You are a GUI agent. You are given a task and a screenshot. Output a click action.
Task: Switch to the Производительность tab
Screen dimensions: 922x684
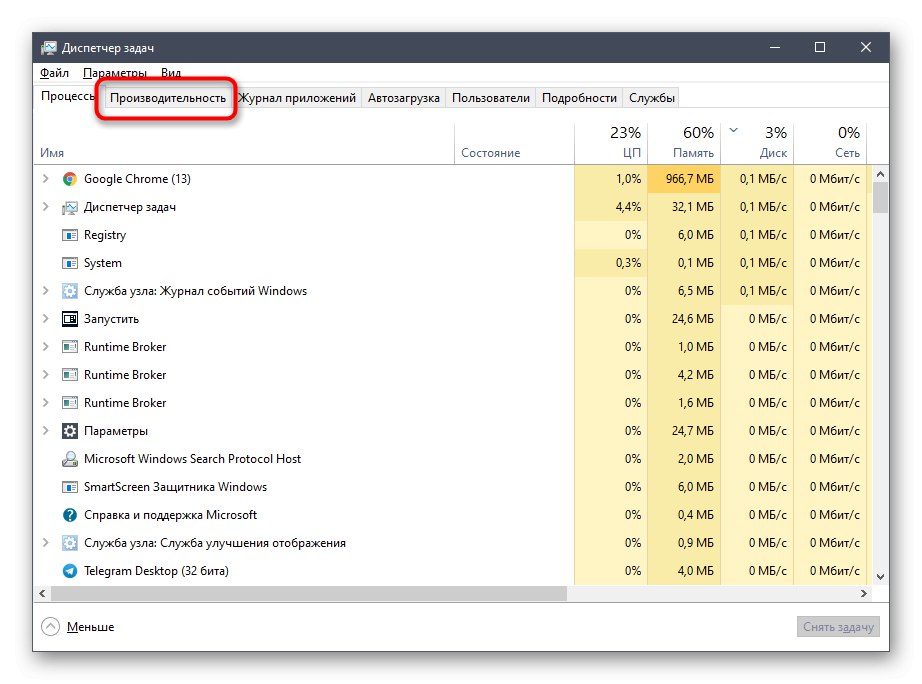[168, 98]
